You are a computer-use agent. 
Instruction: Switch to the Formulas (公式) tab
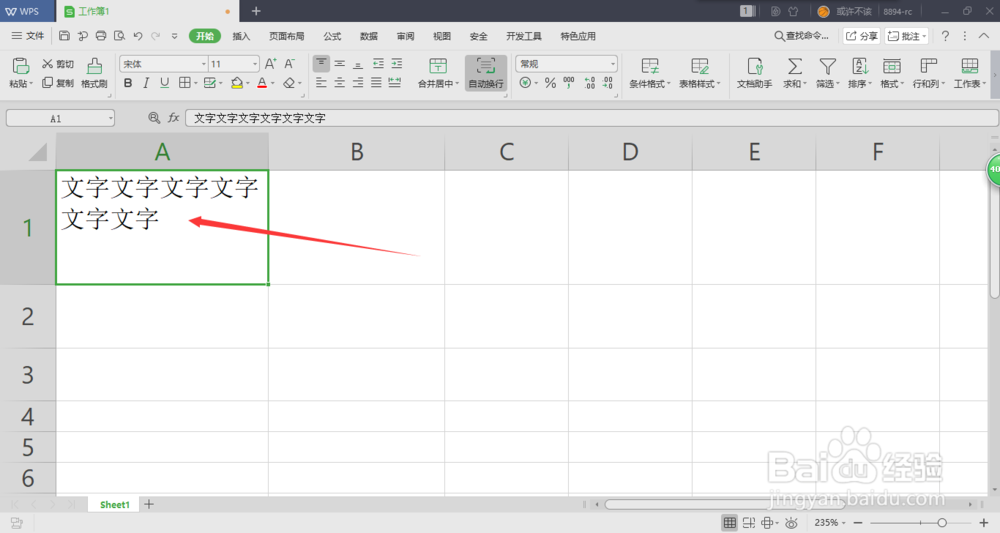332,36
